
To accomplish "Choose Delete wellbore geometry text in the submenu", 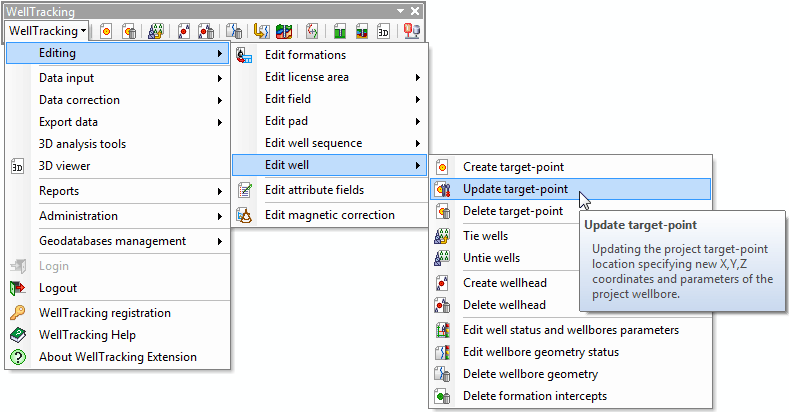I will 530,374.
